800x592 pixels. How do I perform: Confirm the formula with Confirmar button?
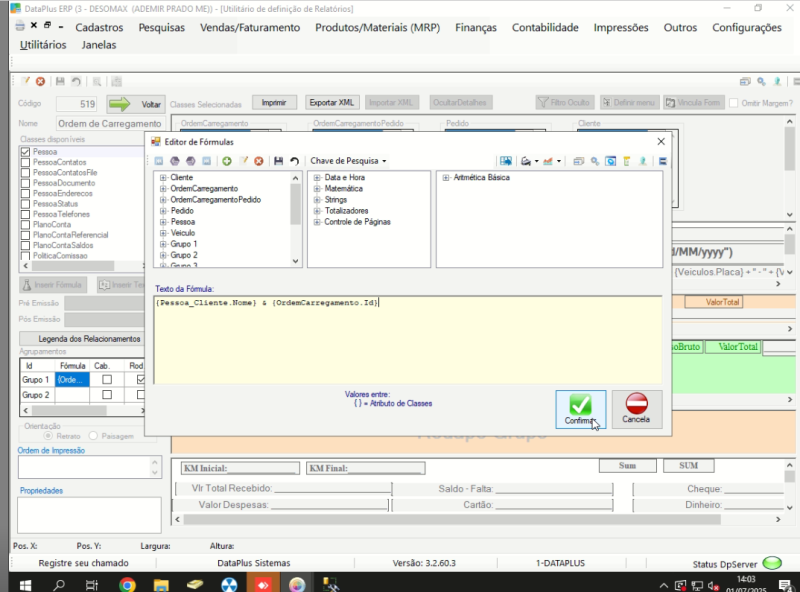[x=581, y=409]
